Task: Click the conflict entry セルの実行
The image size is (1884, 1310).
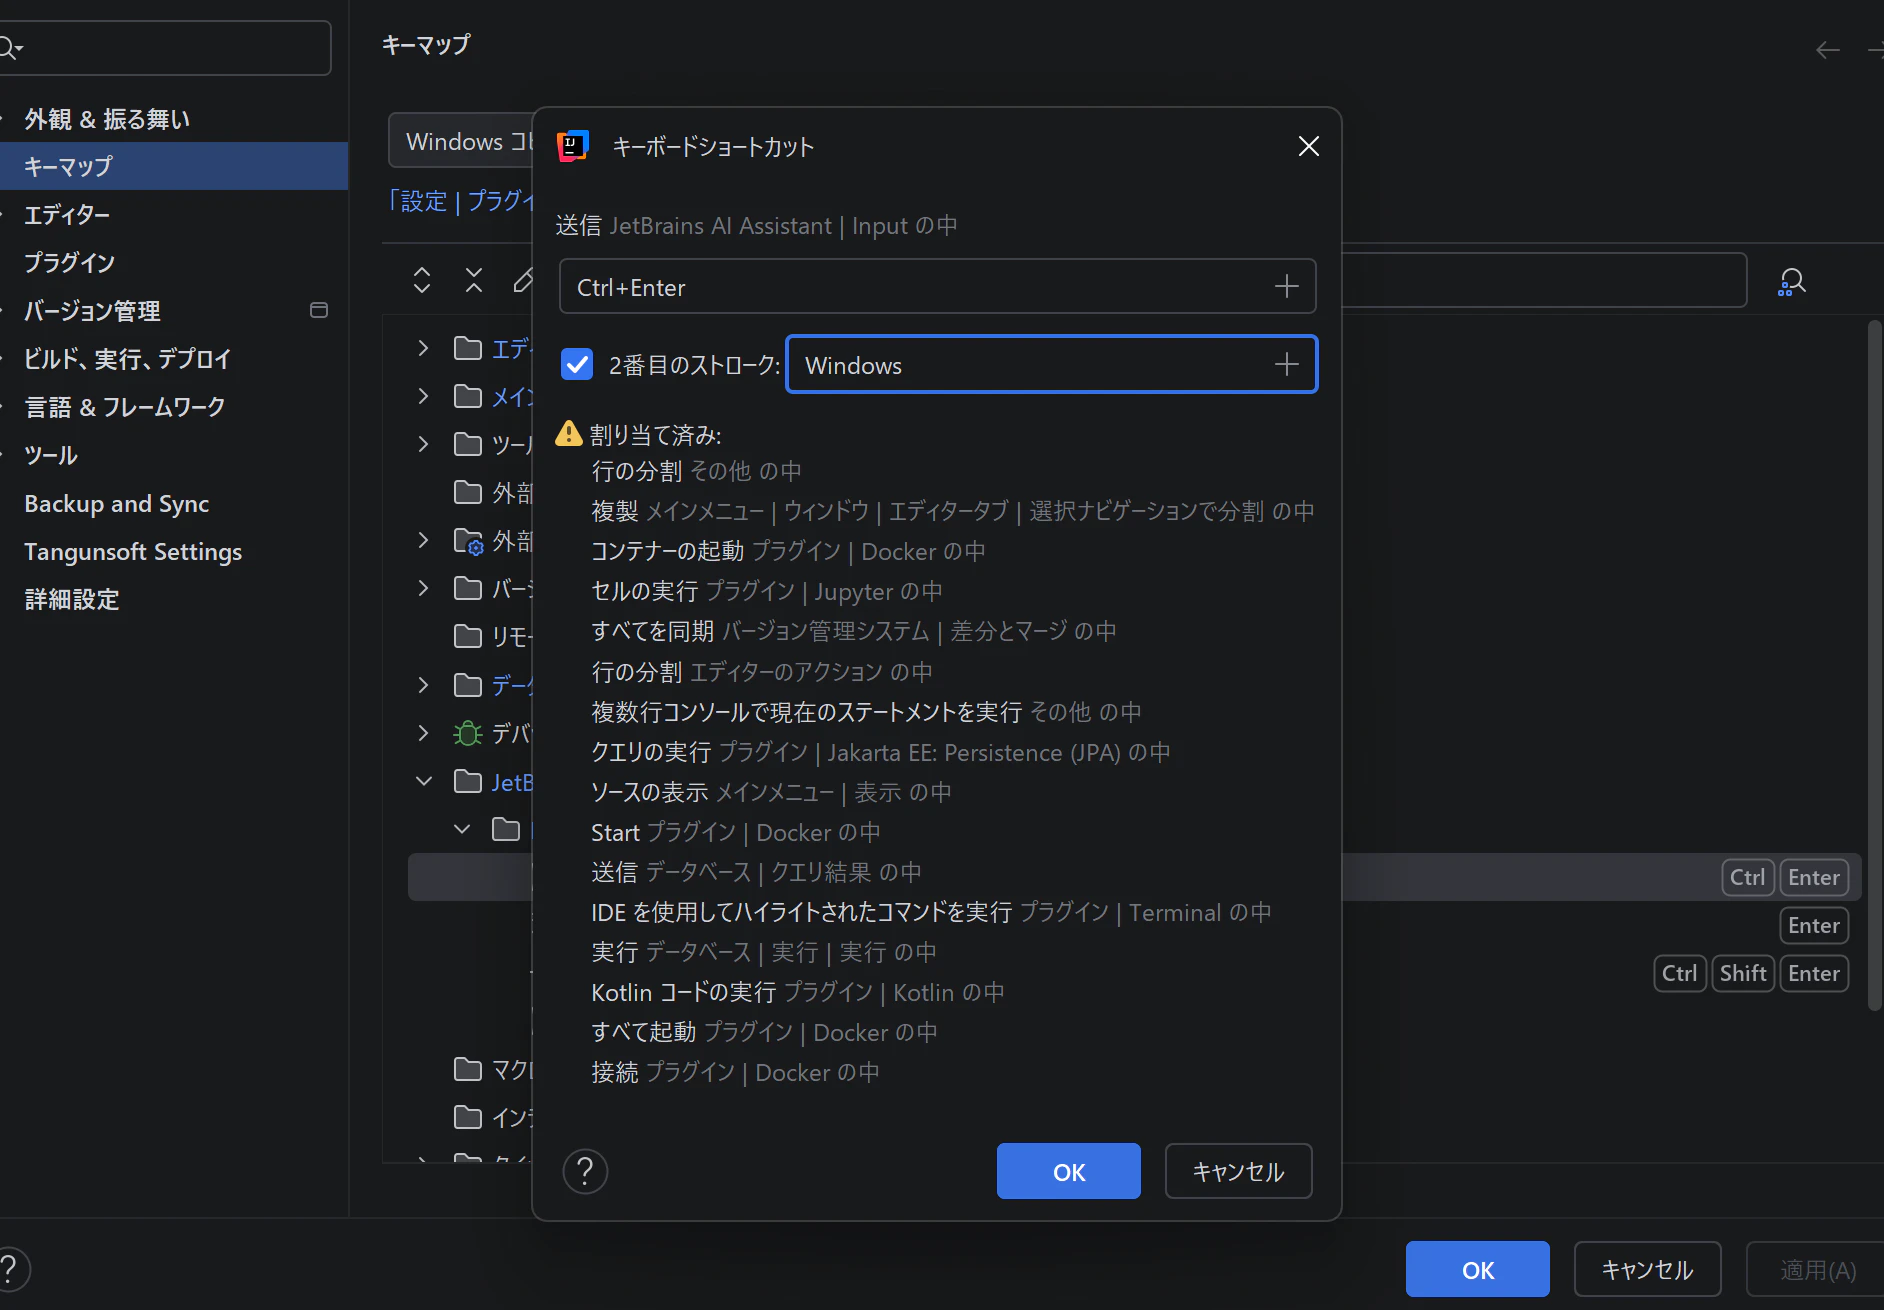Action: 766,591
